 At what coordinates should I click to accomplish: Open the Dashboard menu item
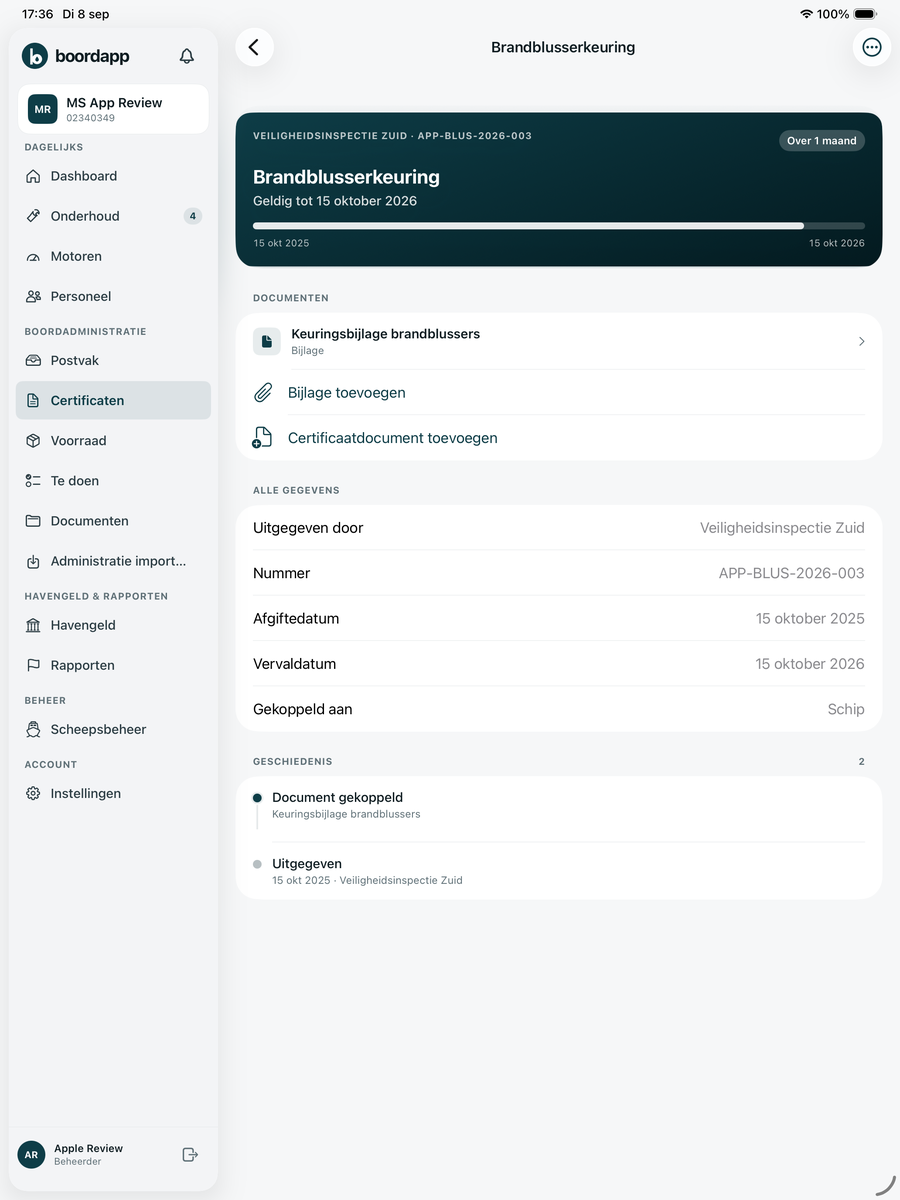click(113, 176)
